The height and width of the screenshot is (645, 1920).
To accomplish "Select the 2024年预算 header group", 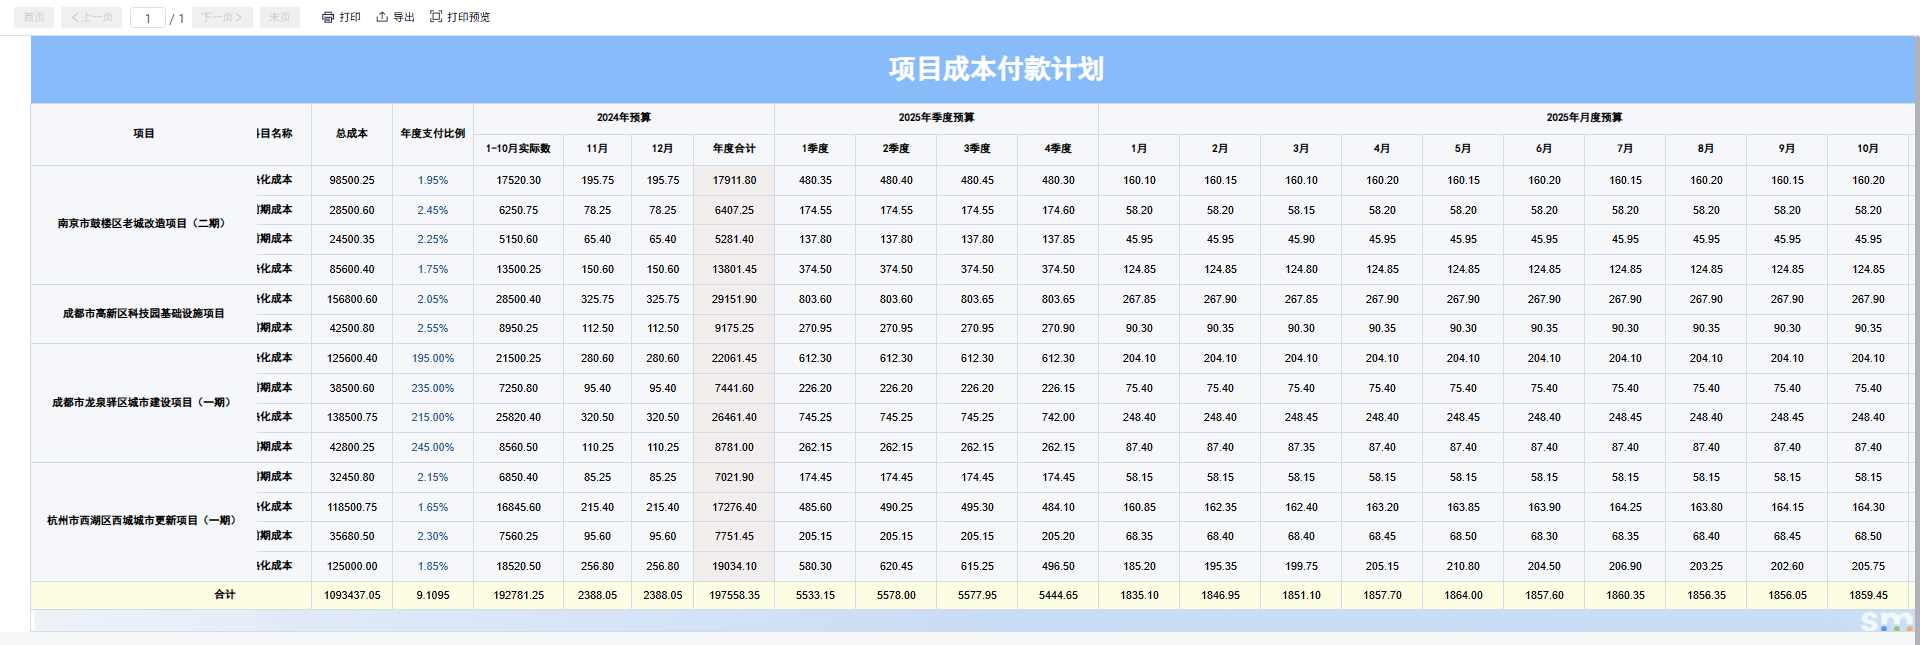I will click(623, 118).
